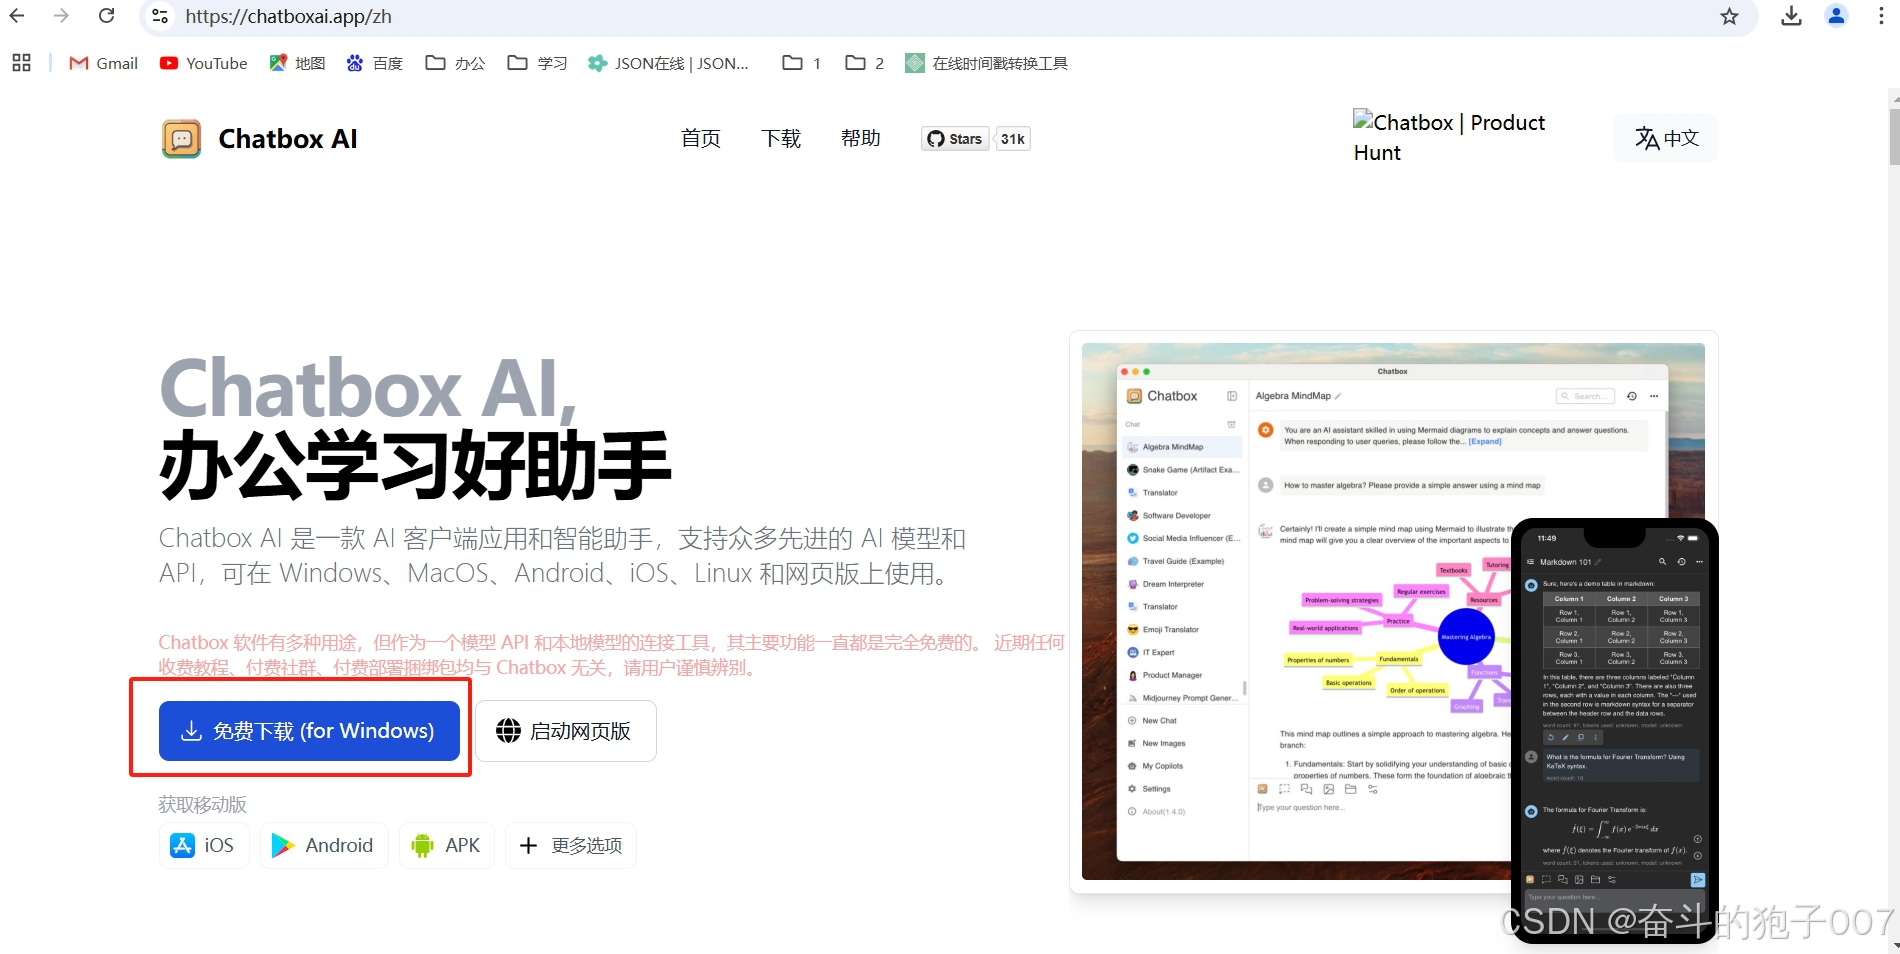The image size is (1900, 954).
Task: Open the JSON在线 bookmark
Action: coord(668,63)
